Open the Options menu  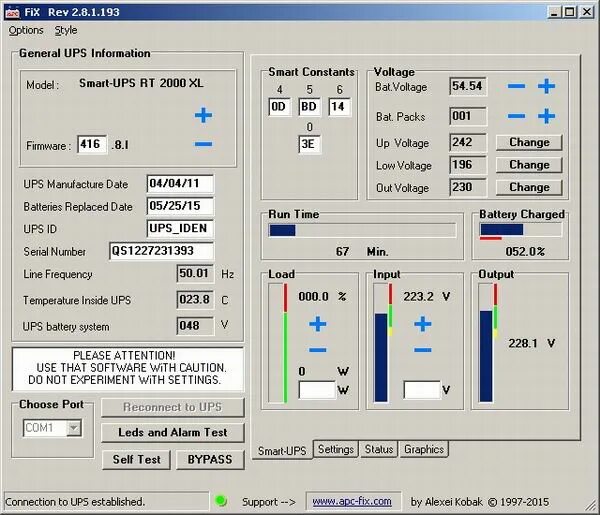[x=26, y=30]
